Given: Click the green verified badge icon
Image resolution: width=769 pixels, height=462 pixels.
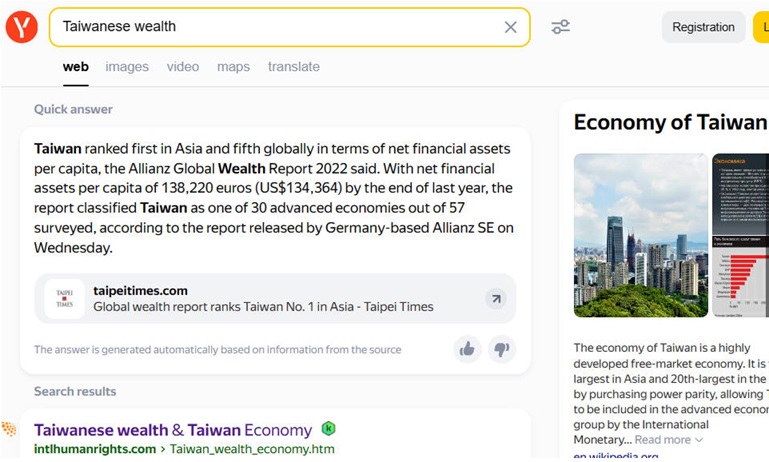Looking at the screenshot, I should (328, 429).
